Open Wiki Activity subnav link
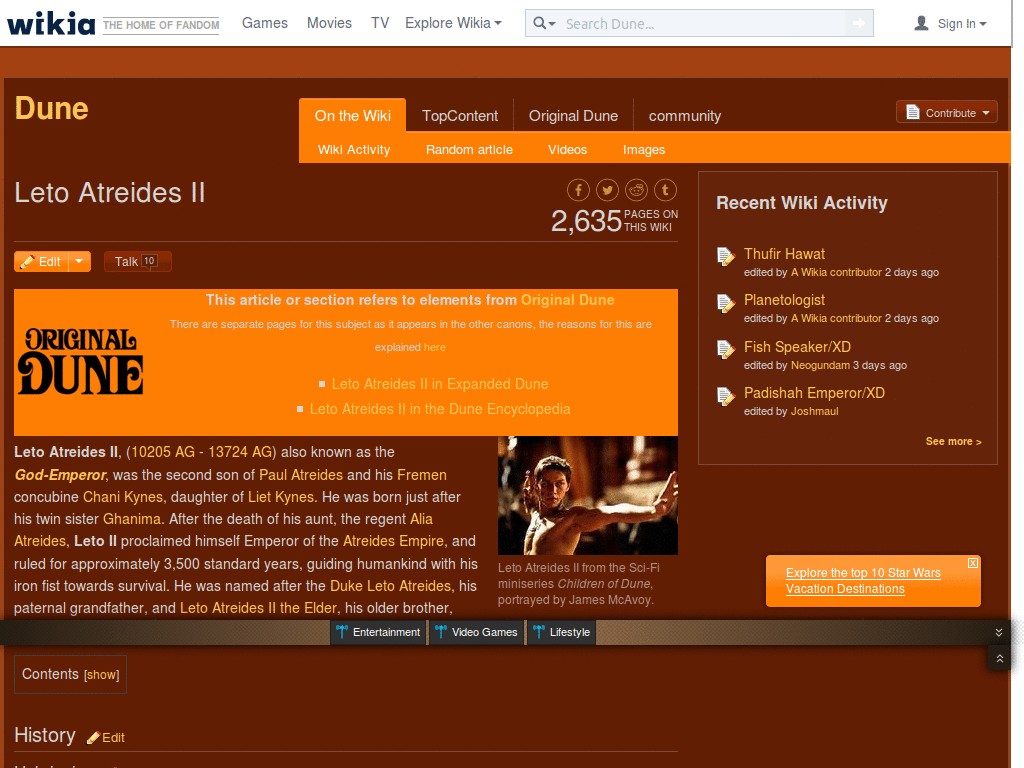Image resolution: width=1024 pixels, height=768 pixels. [354, 150]
